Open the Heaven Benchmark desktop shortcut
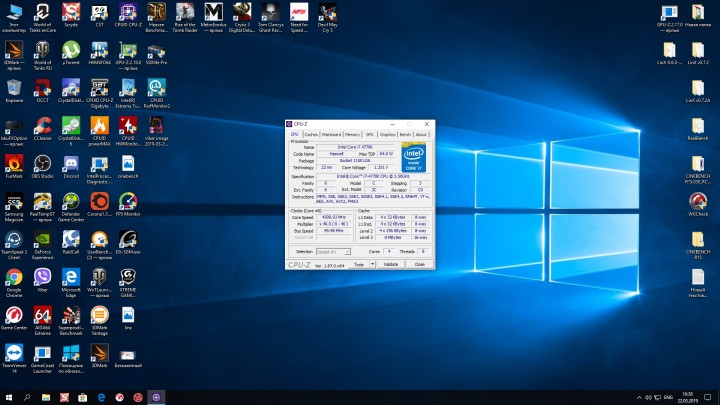Viewport: 720px width, 405px height. click(x=156, y=17)
